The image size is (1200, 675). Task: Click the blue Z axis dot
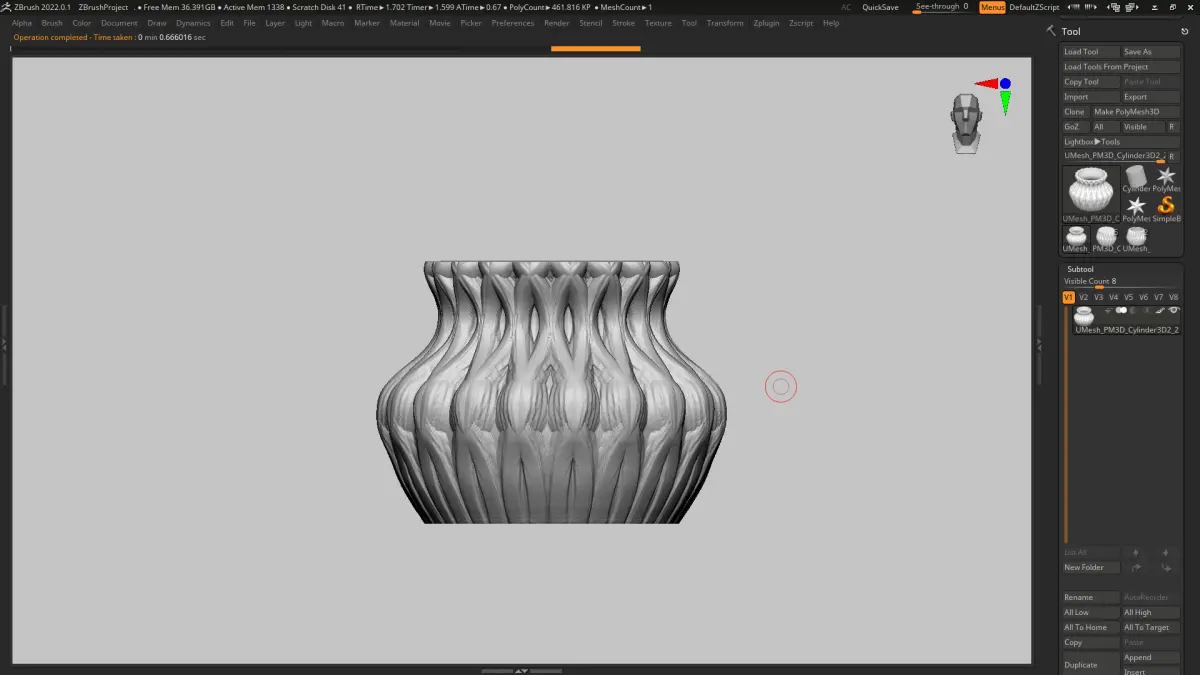click(x=1005, y=84)
